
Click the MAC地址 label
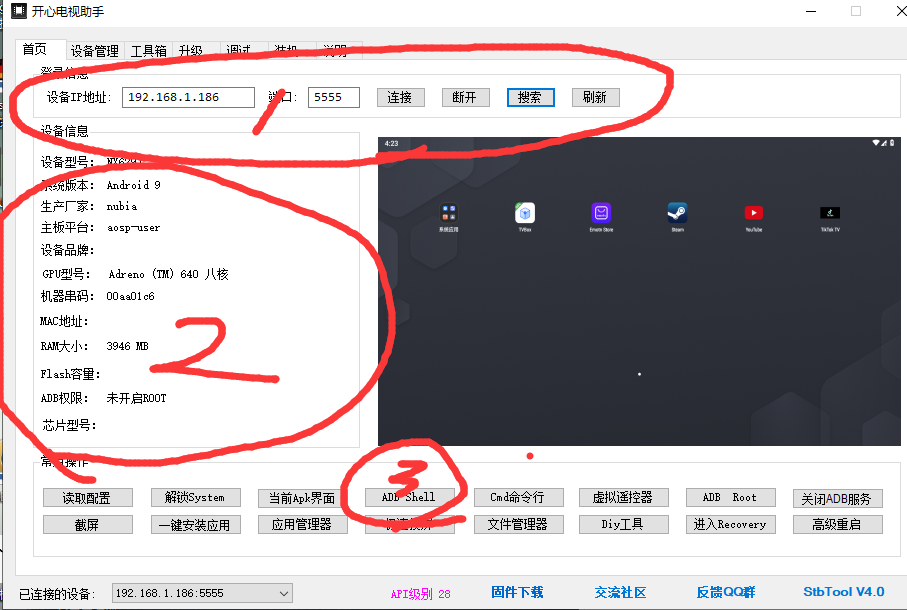point(64,321)
